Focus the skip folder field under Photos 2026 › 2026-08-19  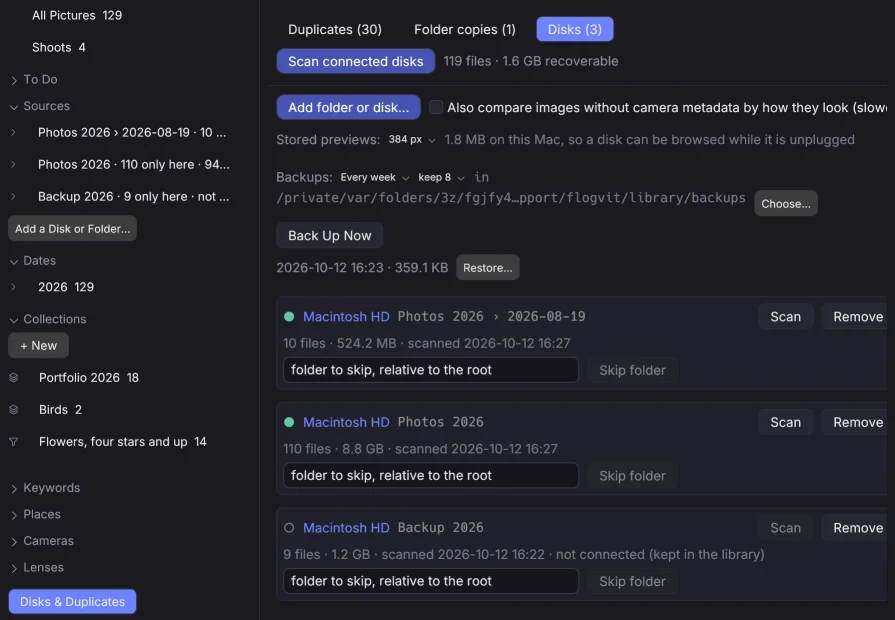tap(431, 370)
